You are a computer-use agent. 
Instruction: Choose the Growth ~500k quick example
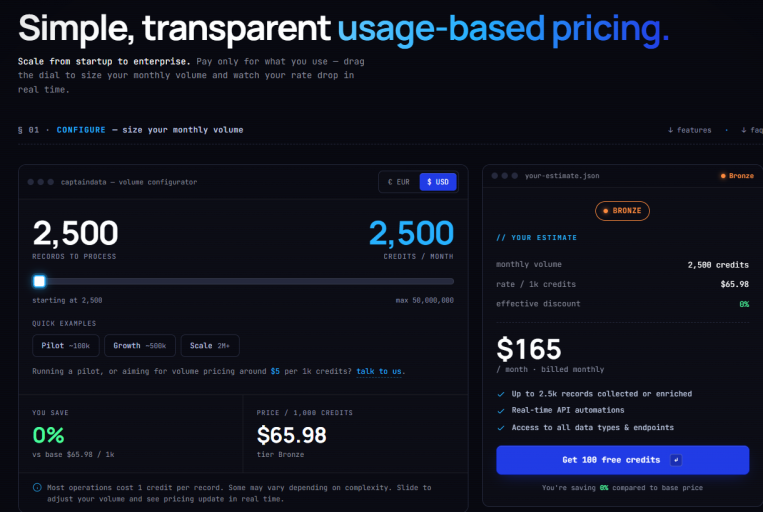pos(140,346)
